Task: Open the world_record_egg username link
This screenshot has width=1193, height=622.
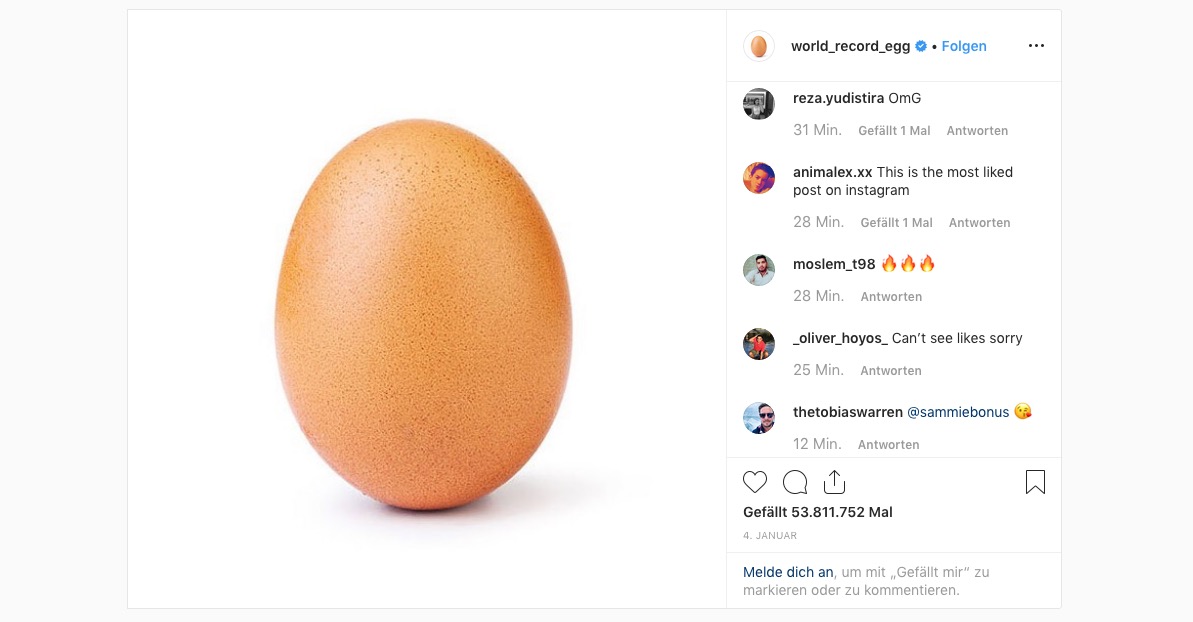Action: [x=850, y=46]
